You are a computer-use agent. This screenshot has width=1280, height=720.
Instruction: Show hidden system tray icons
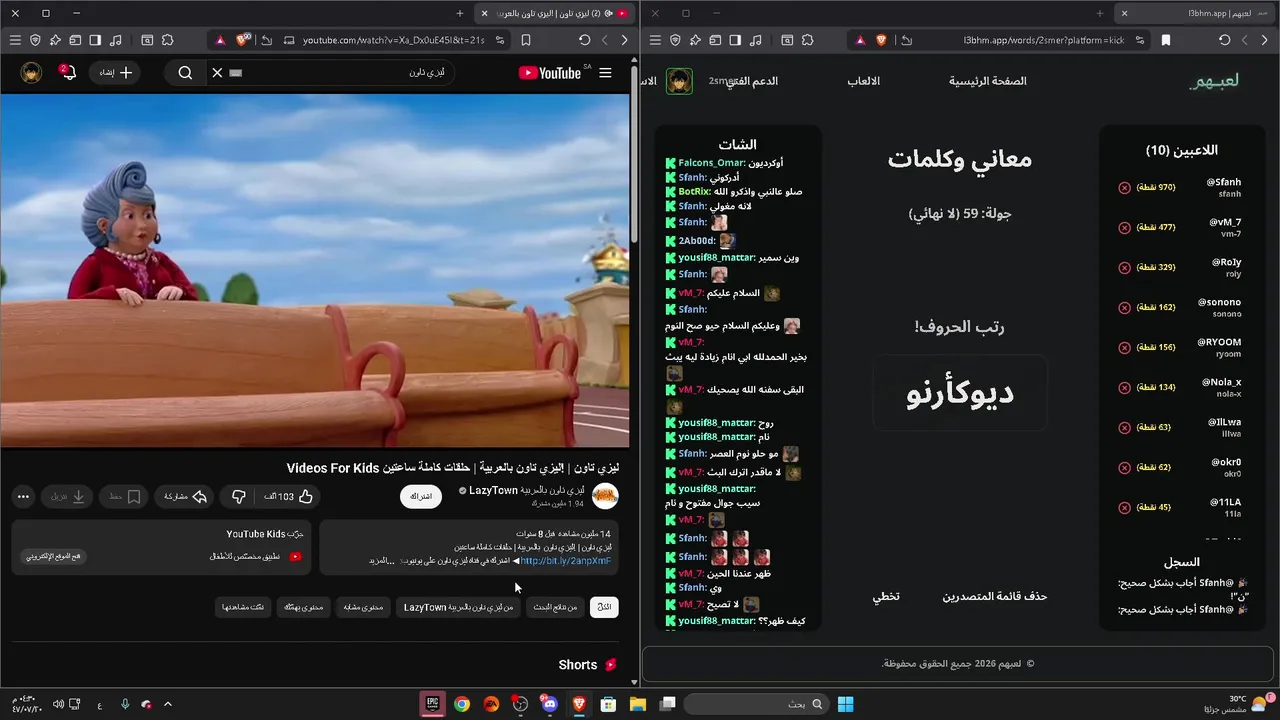pyautogui.click(x=168, y=704)
